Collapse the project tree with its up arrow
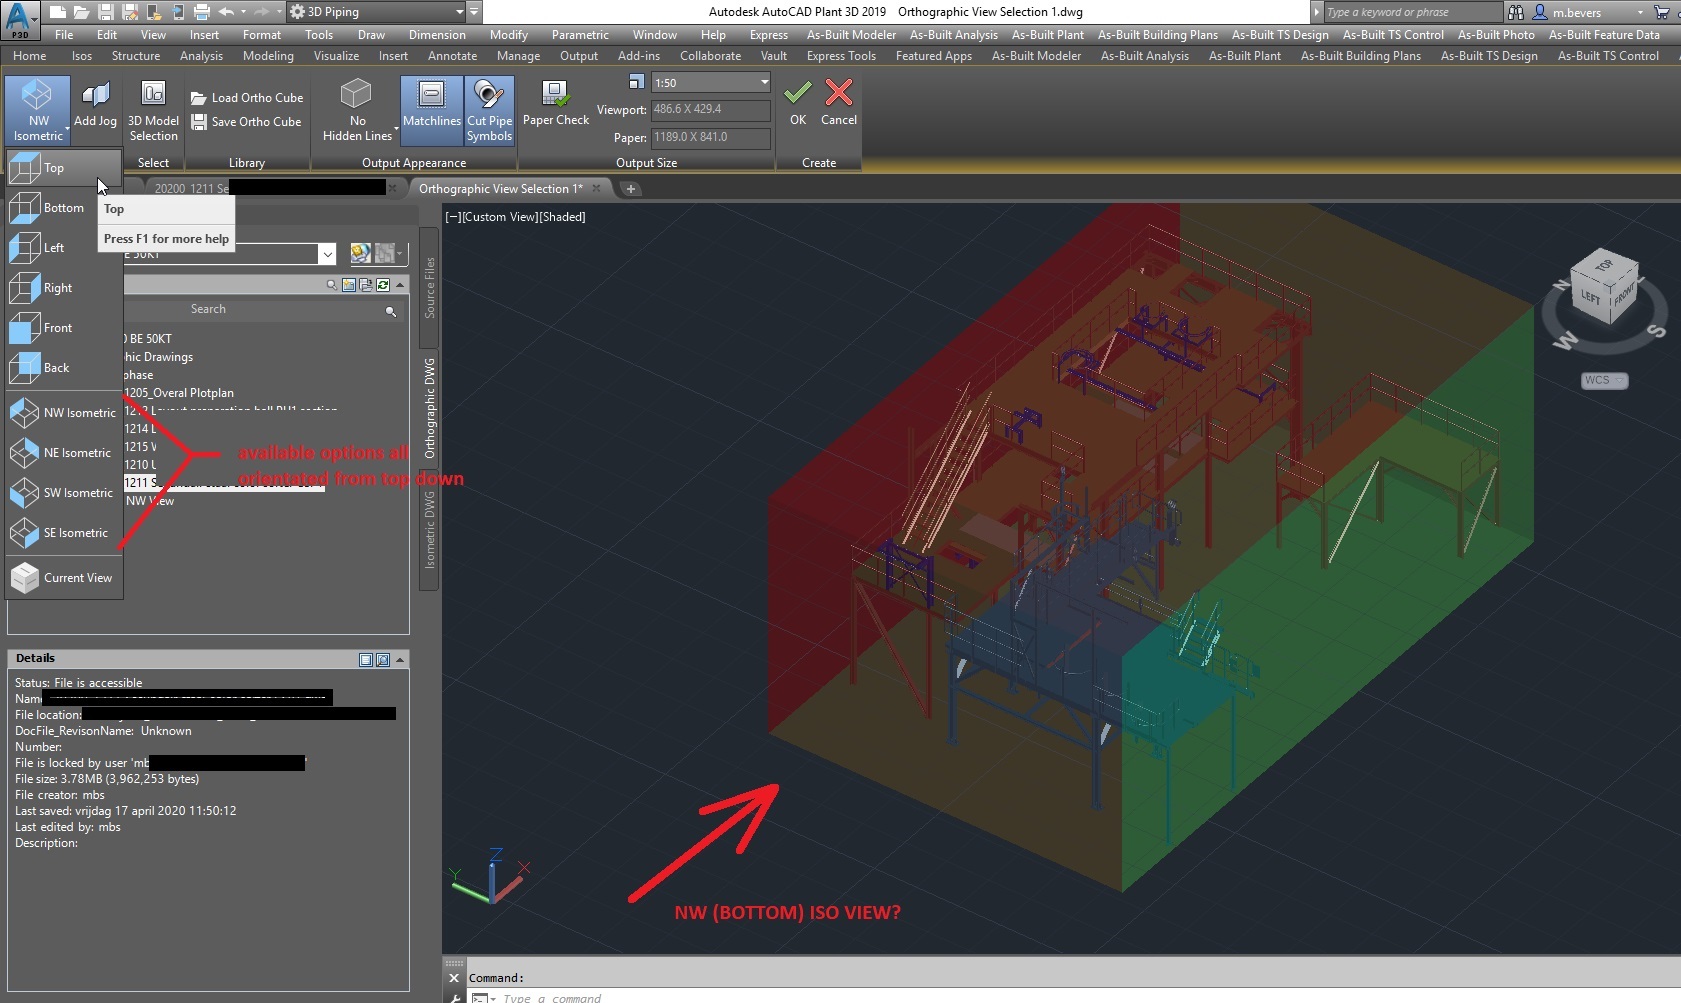This screenshot has width=1681, height=1003. pyautogui.click(x=399, y=284)
